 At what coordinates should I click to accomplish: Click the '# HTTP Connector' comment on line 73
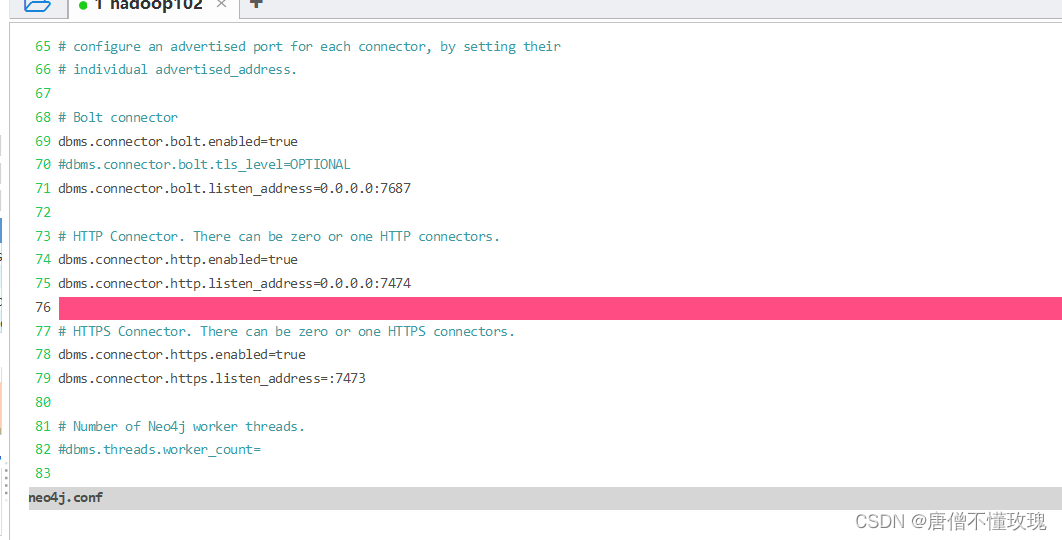click(x=279, y=236)
